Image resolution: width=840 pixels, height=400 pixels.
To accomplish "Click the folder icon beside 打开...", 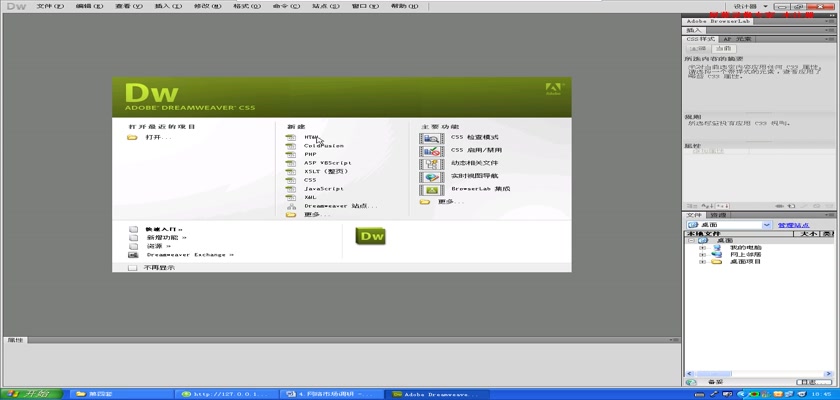I will coord(132,137).
